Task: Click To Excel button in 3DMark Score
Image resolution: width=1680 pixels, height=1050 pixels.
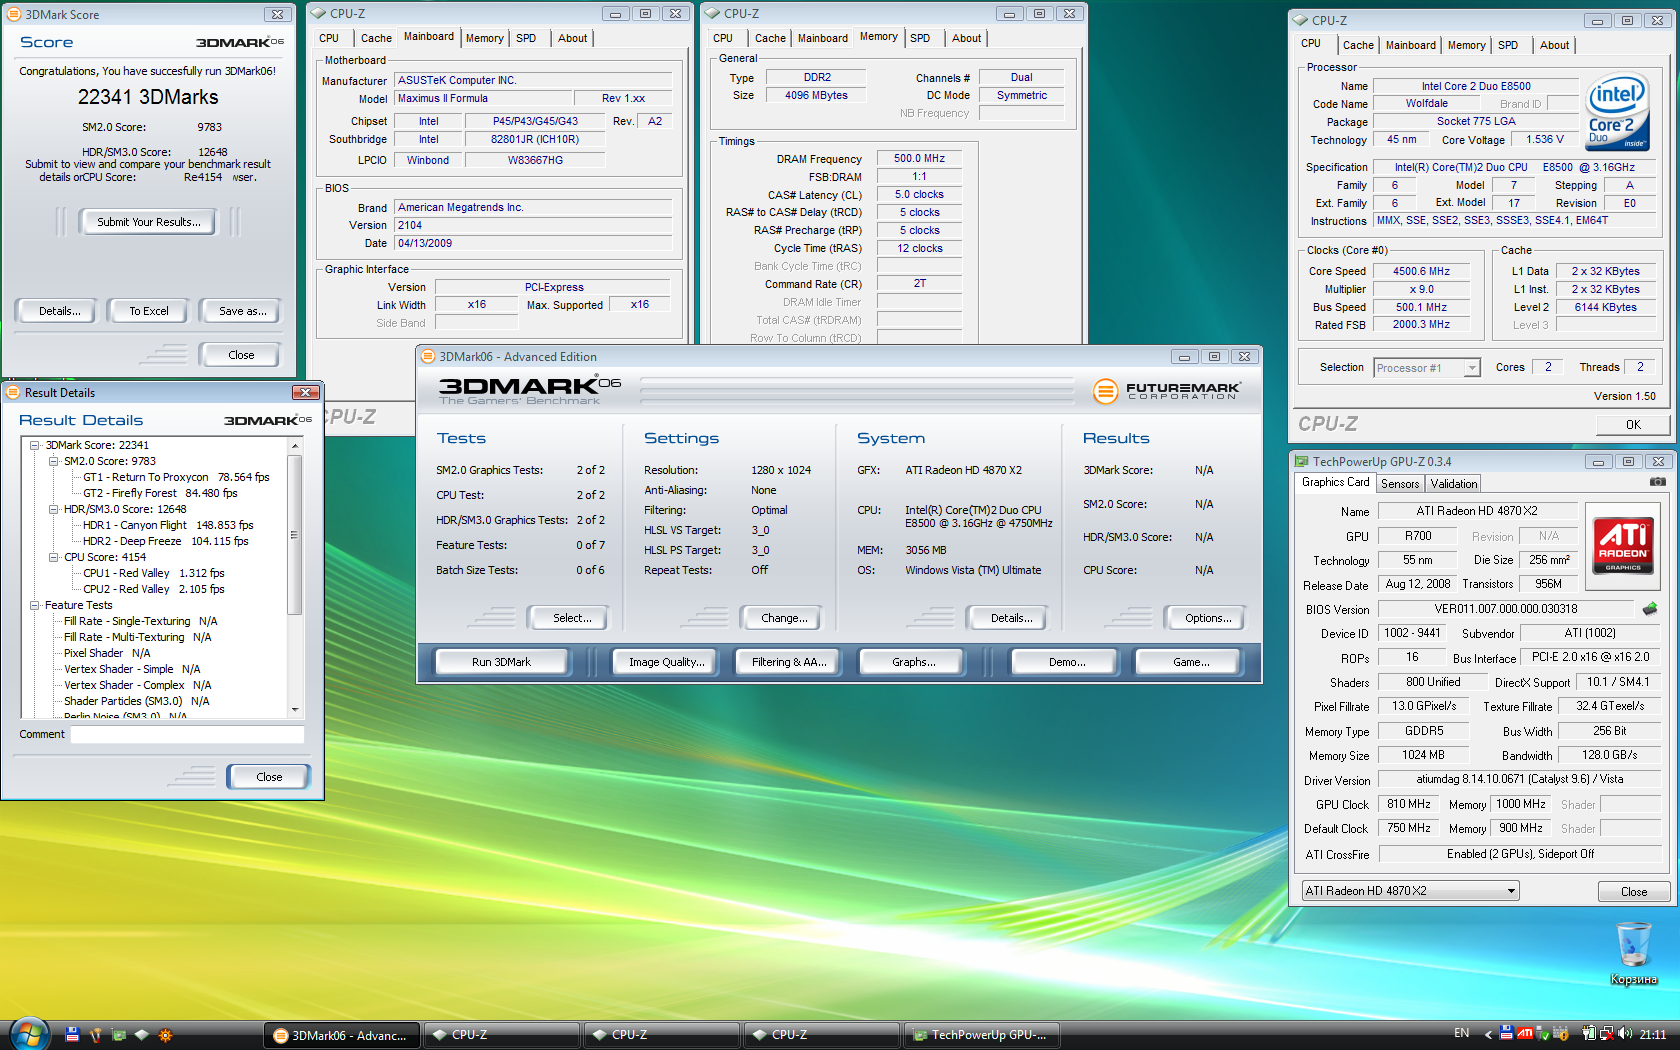Action: (148, 311)
